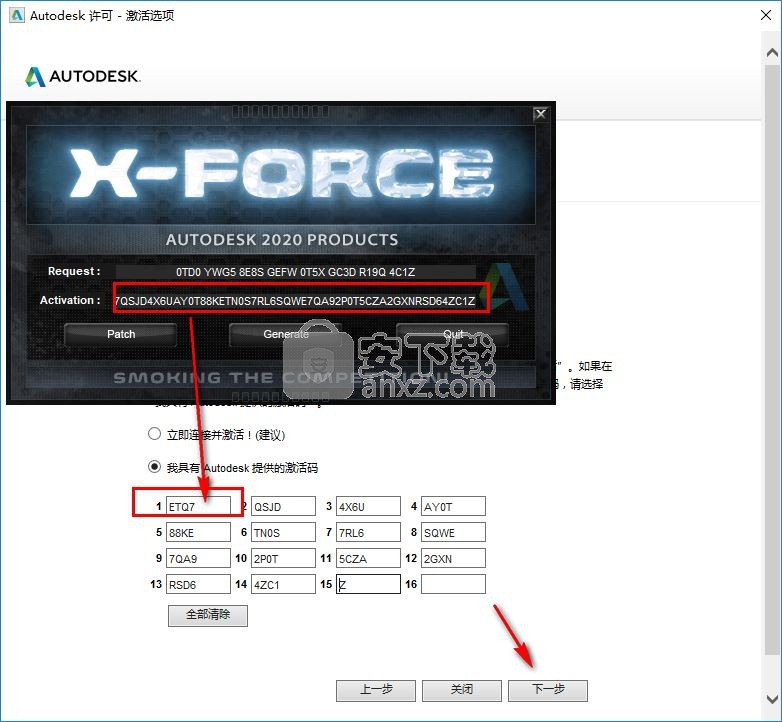Image resolution: width=782 pixels, height=722 pixels.
Task: Click activation field 12 containing 2GXN
Action: click(x=453, y=558)
